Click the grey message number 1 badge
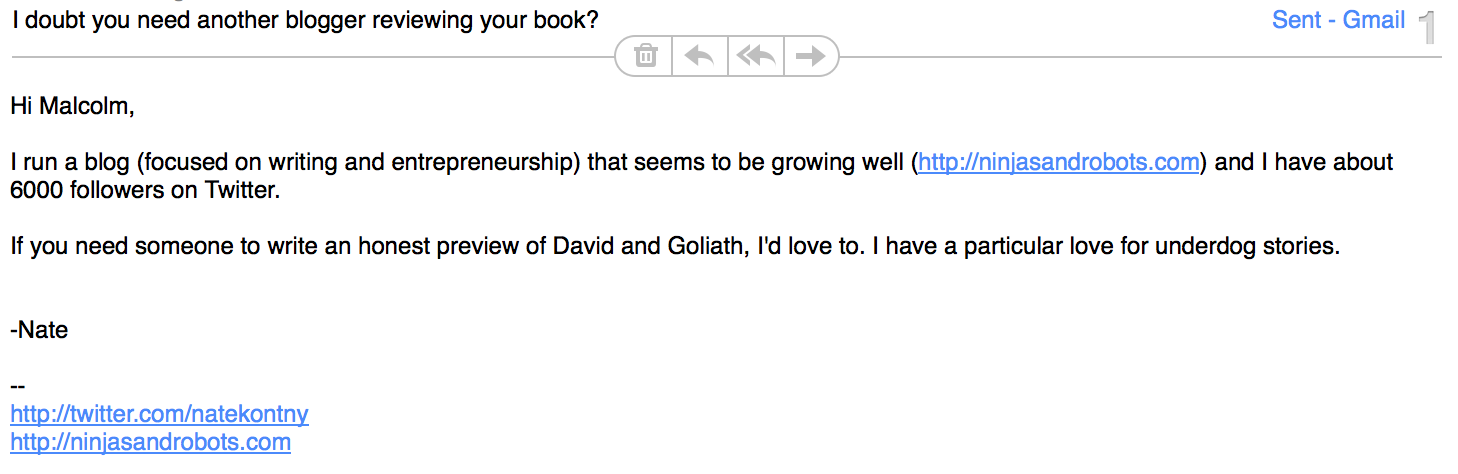This screenshot has height=474, width=1458. pyautogui.click(x=1428, y=27)
